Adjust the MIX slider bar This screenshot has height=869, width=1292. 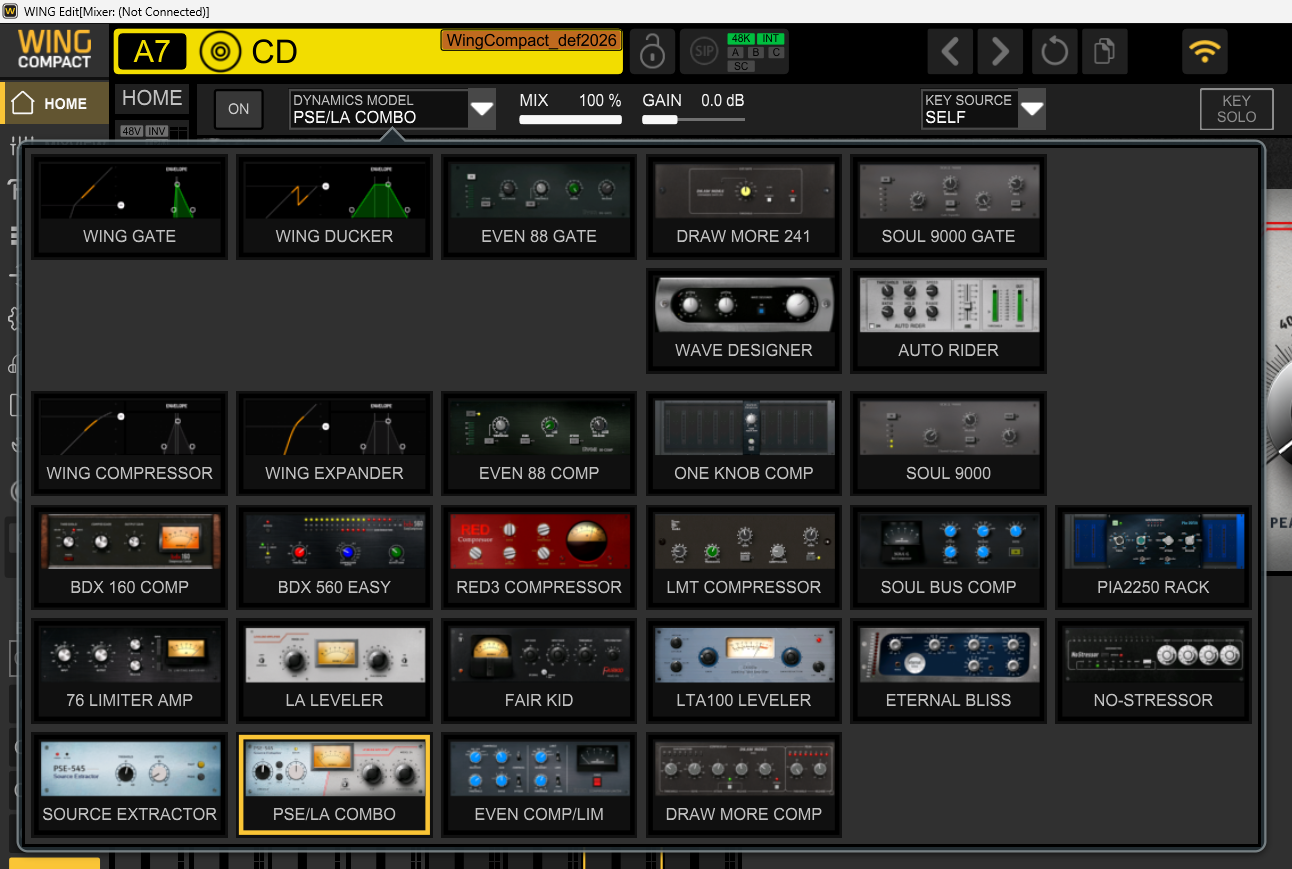[x=570, y=120]
